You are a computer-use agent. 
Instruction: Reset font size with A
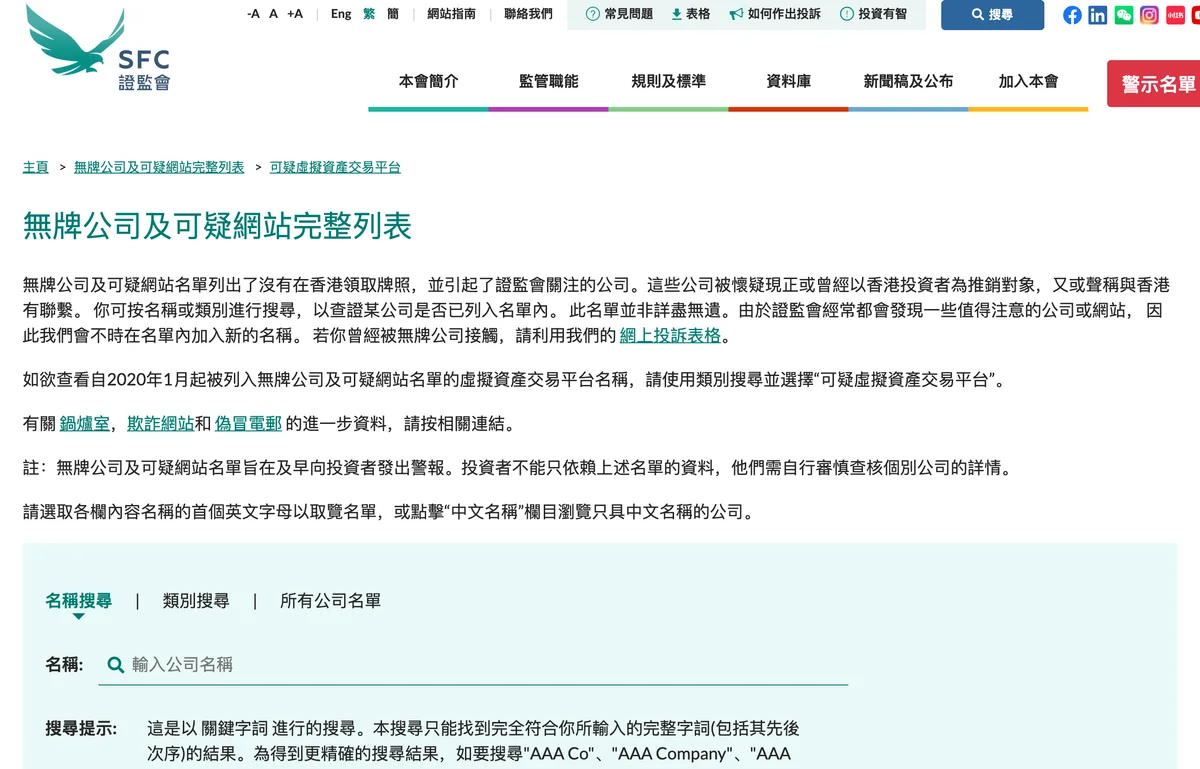coord(273,14)
